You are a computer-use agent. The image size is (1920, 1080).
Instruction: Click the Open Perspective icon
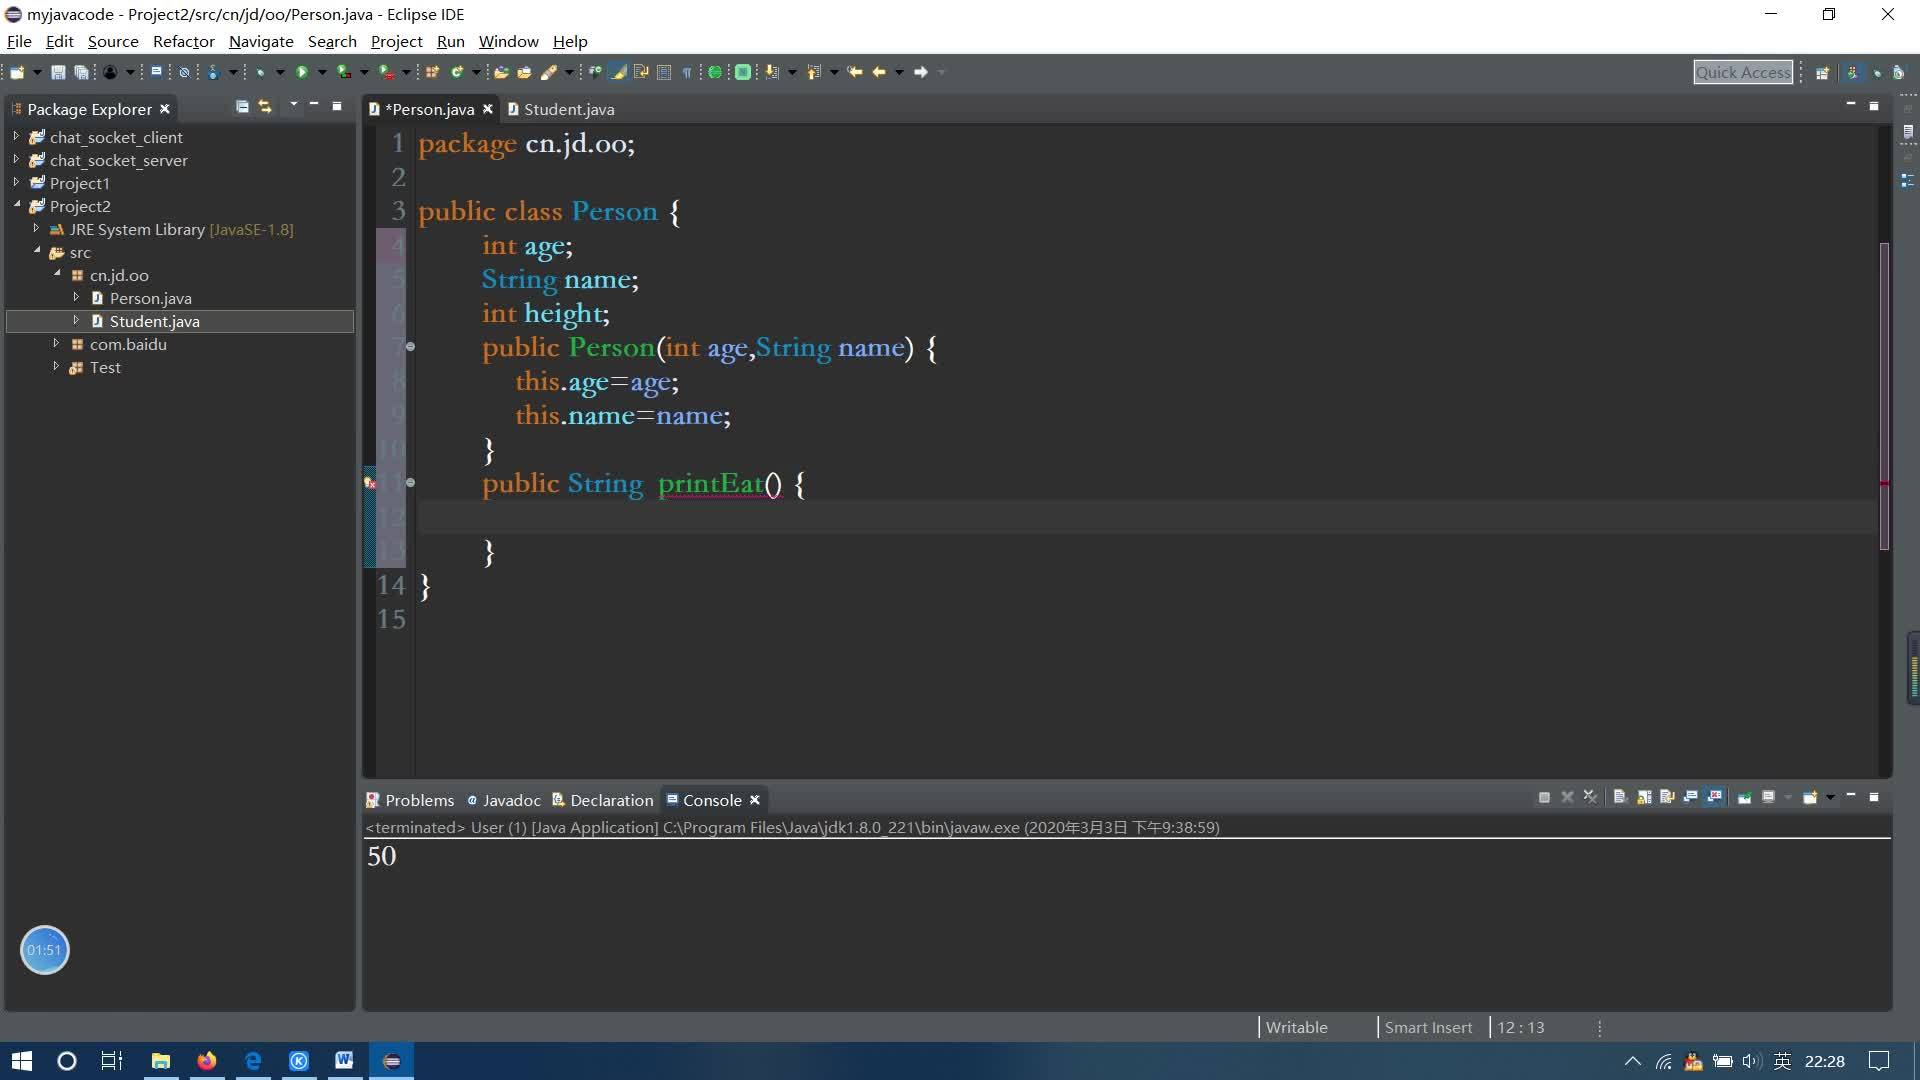[x=1822, y=72]
